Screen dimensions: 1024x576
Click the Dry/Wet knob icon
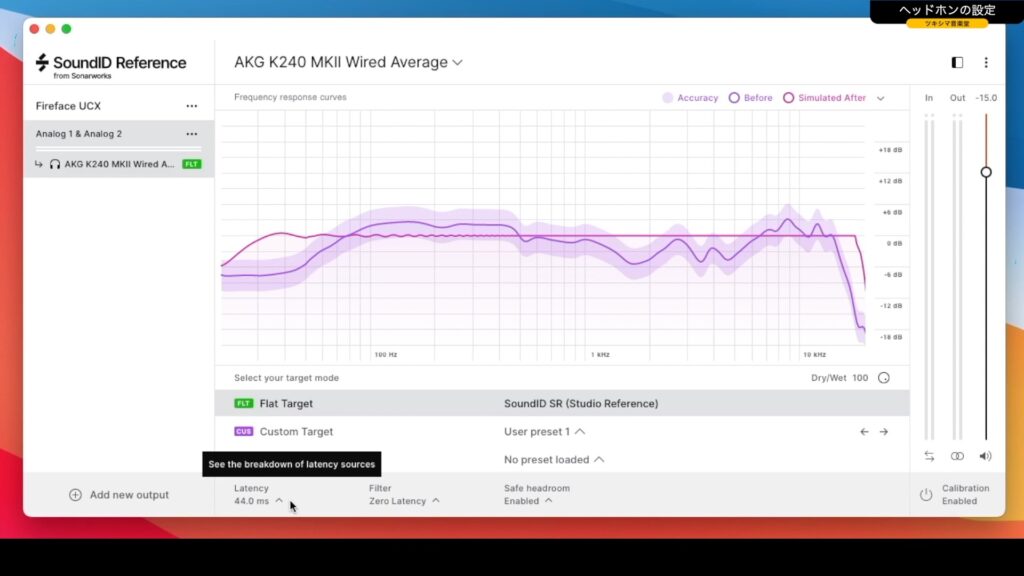[884, 378]
